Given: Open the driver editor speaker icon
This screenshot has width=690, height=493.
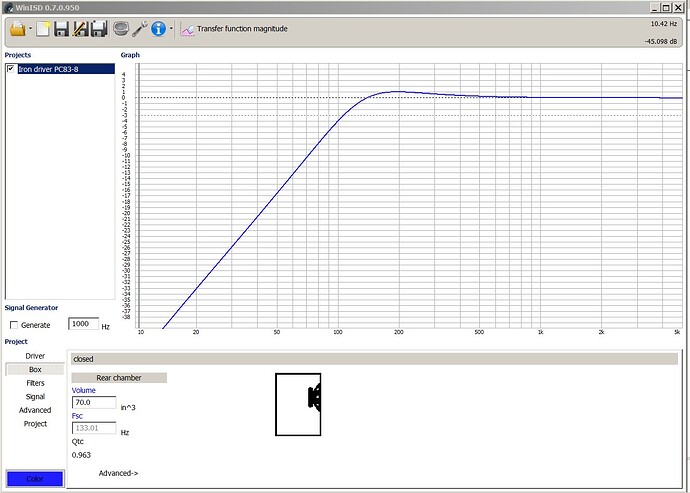Looking at the screenshot, I should coord(121,29).
